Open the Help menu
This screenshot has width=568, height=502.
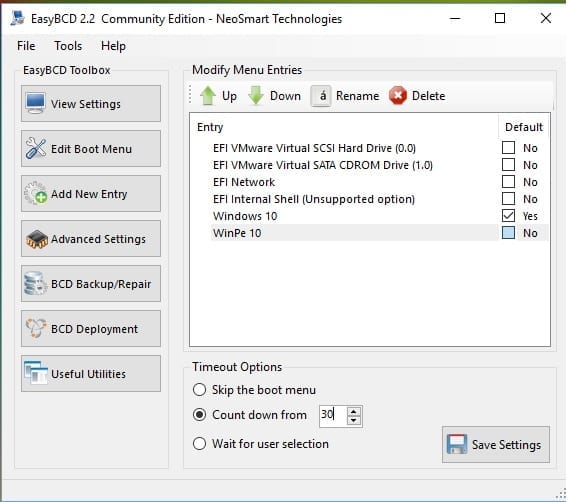113,46
